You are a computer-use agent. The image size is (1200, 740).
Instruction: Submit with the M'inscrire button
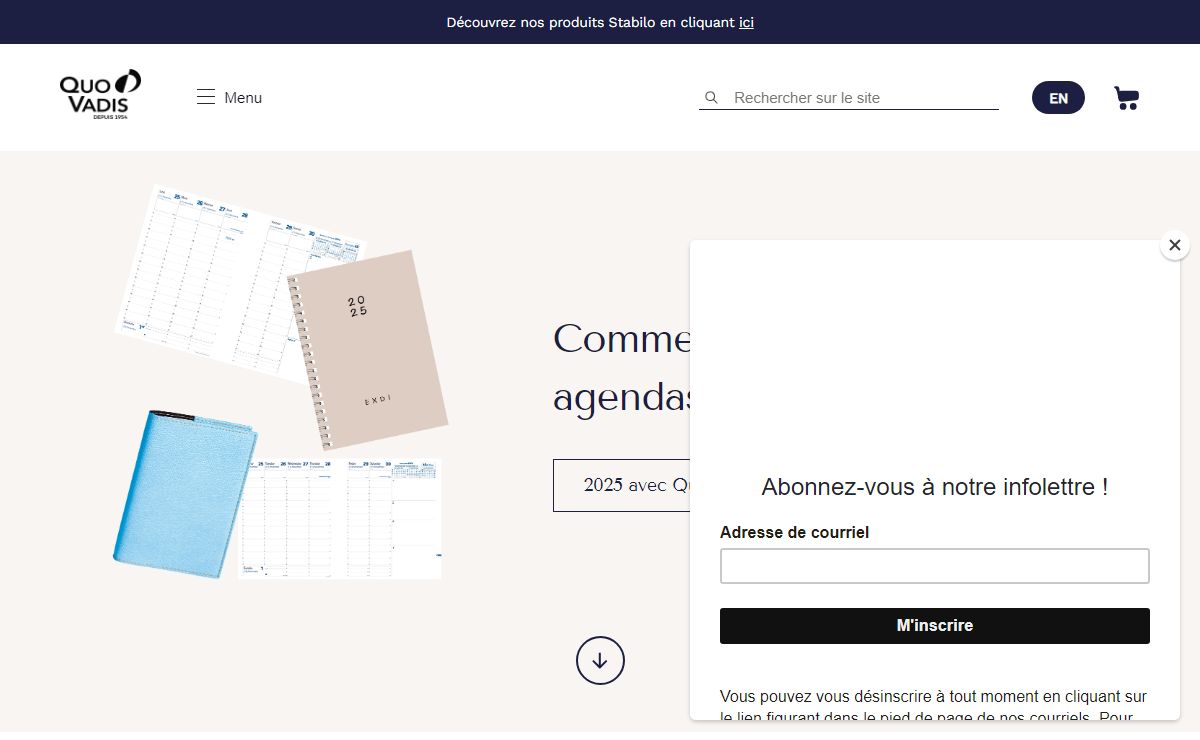pos(935,626)
